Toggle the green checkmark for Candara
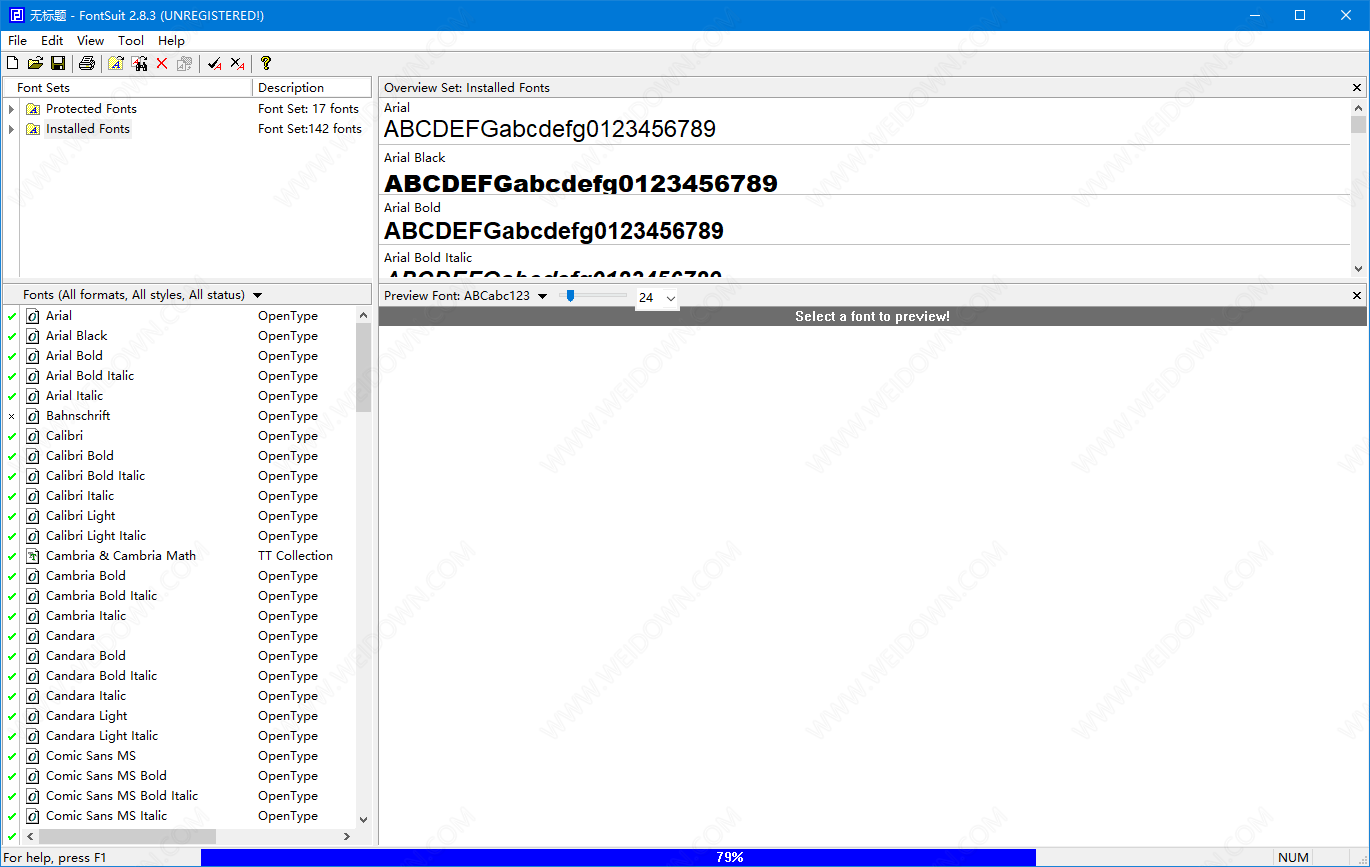Viewport: 1370px width, 867px height. tap(12, 636)
